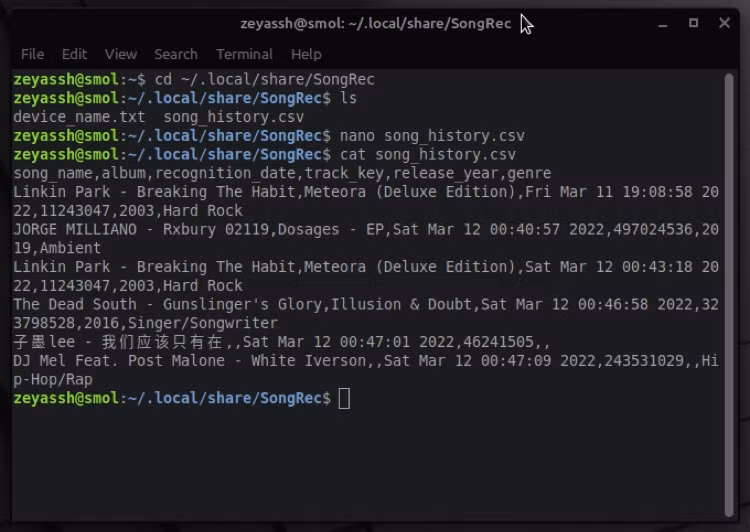Click the window title zeyassh@smol

tap(375, 23)
